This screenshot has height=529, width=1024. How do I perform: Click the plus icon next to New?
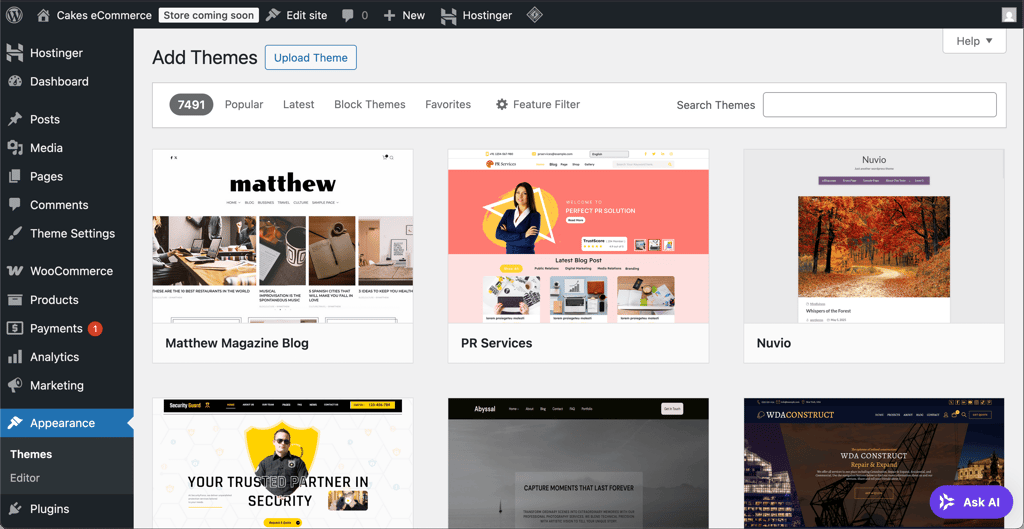[389, 15]
